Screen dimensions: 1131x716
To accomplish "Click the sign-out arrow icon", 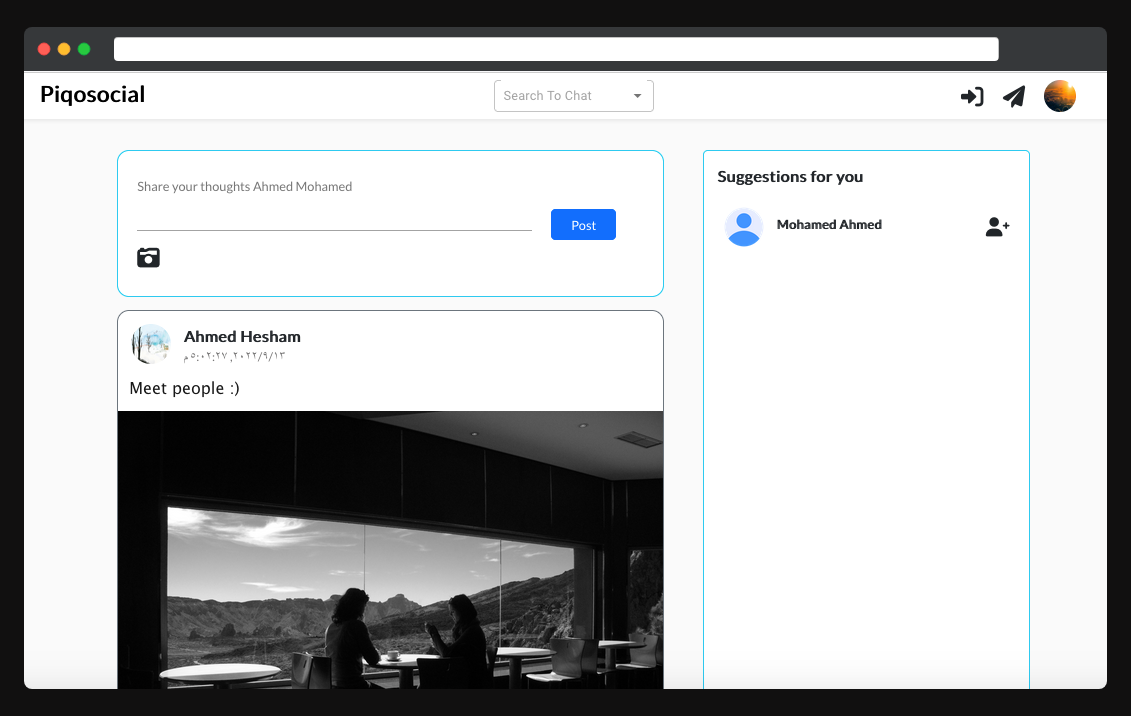I will (x=971, y=96).
